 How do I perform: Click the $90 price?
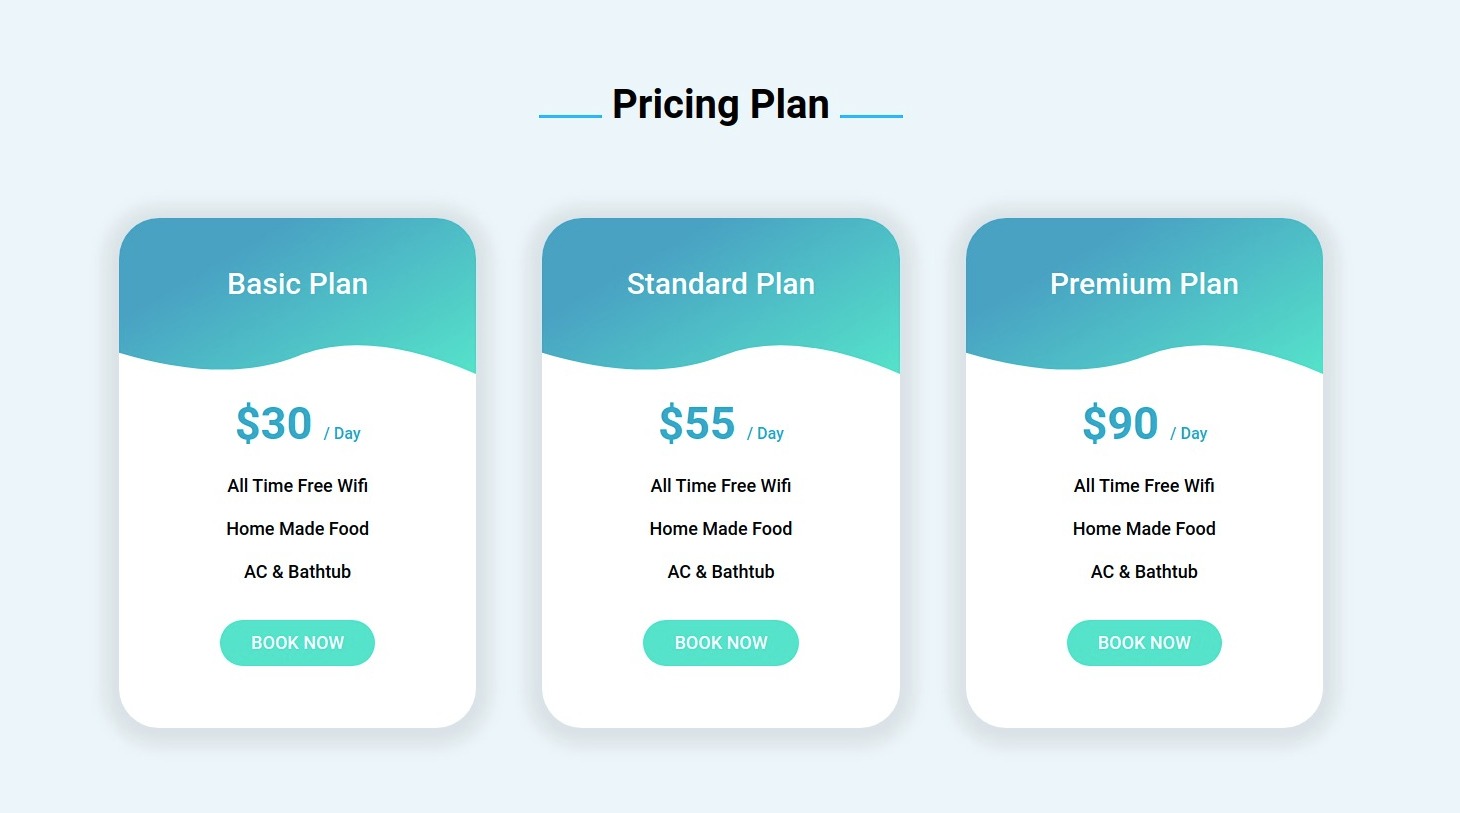click(x=1120, y=423)
